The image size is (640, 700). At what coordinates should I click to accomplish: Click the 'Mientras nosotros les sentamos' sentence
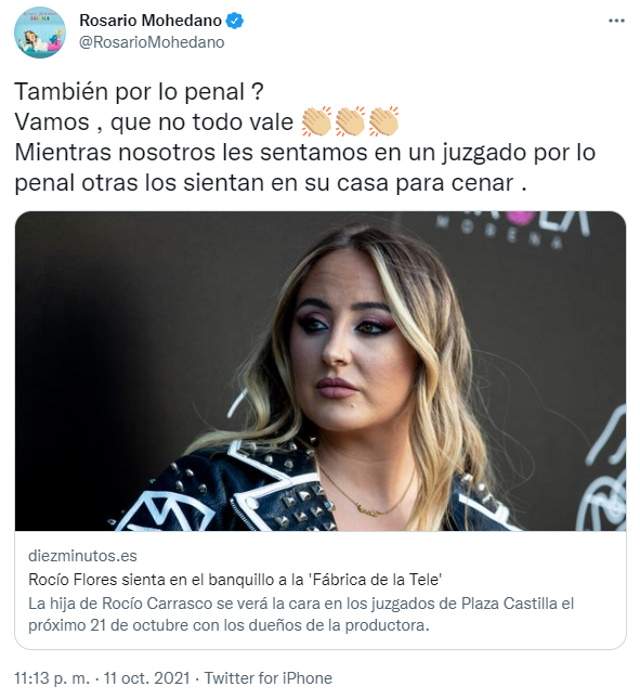click(x=305, y=167)
